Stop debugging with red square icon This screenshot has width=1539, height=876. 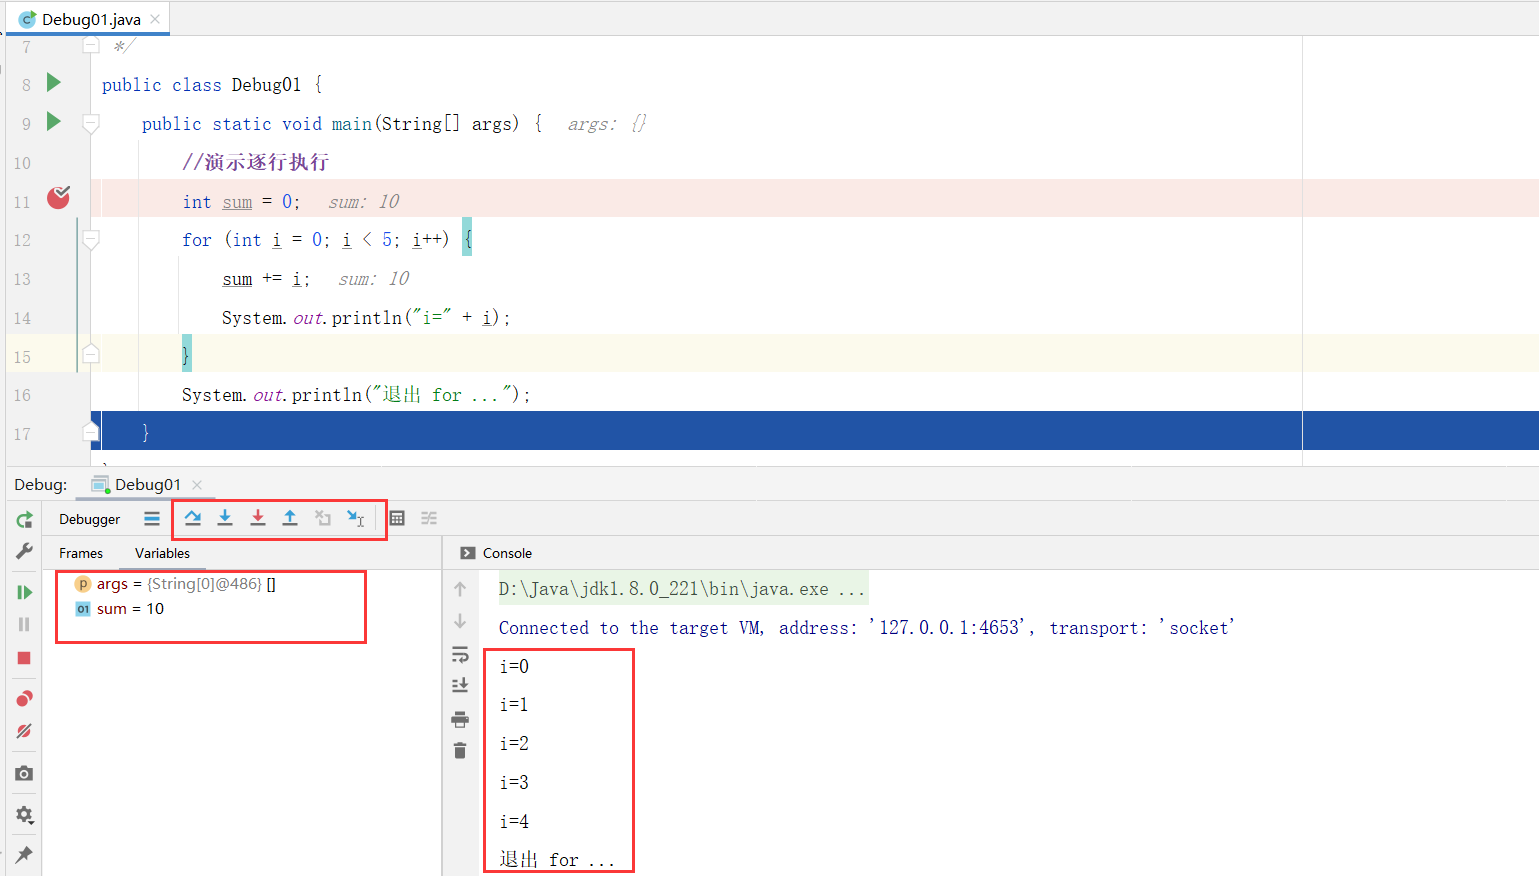[24, 658]
